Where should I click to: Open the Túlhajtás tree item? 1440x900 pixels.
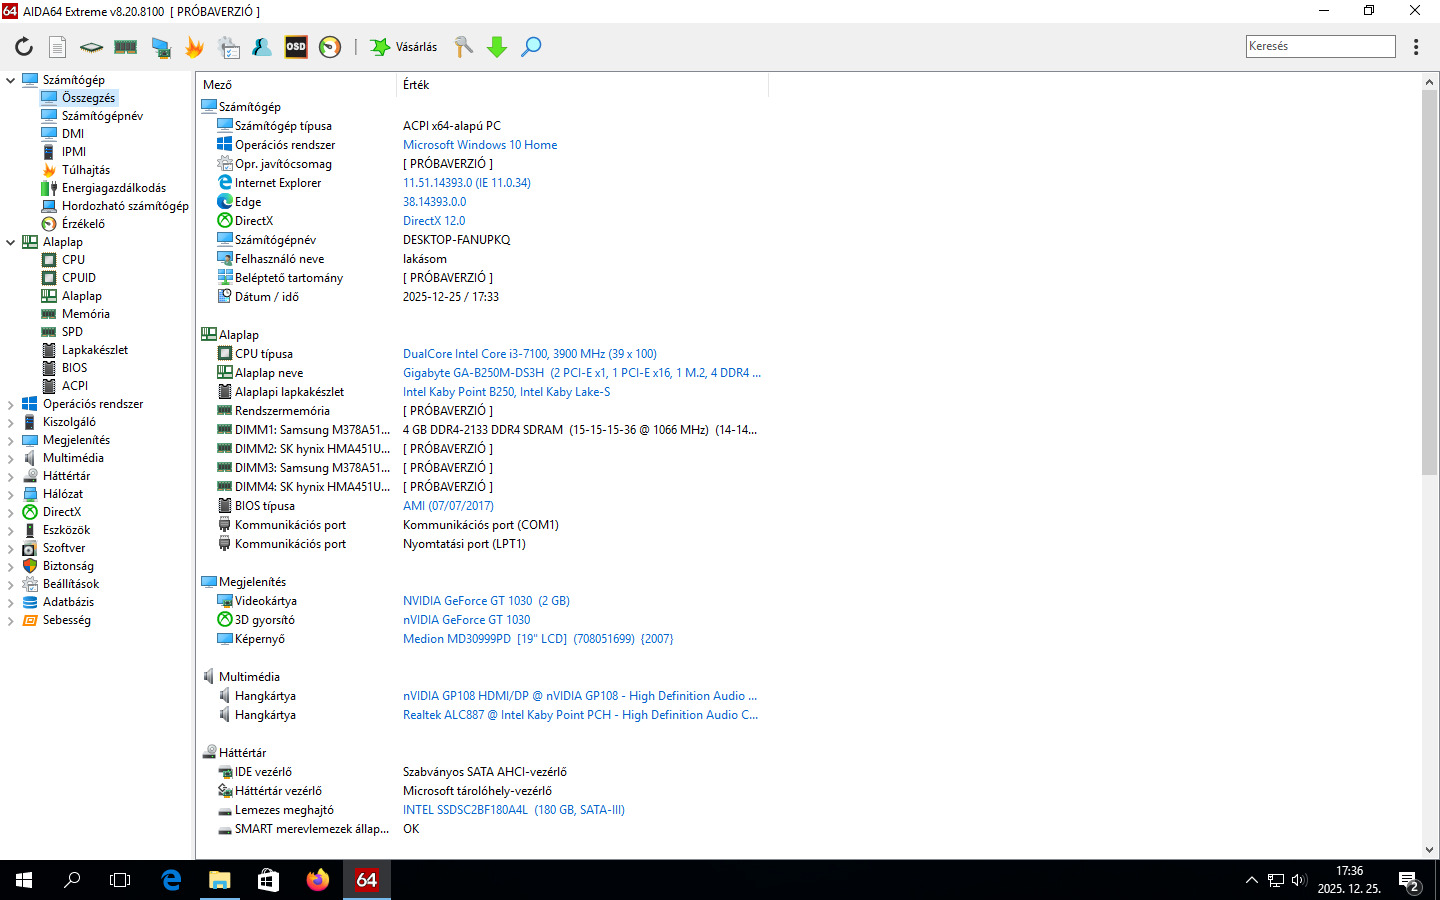coord(86,170)
